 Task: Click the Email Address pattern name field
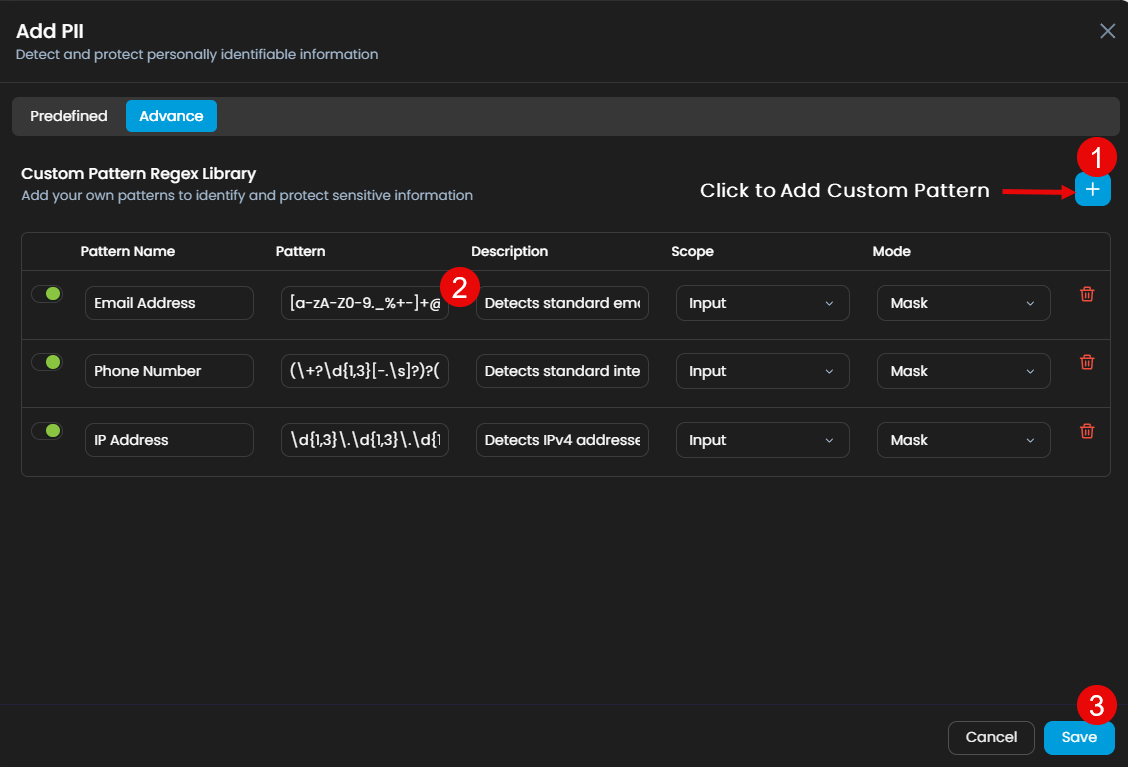pyautogui.click(x=169, y=303)
